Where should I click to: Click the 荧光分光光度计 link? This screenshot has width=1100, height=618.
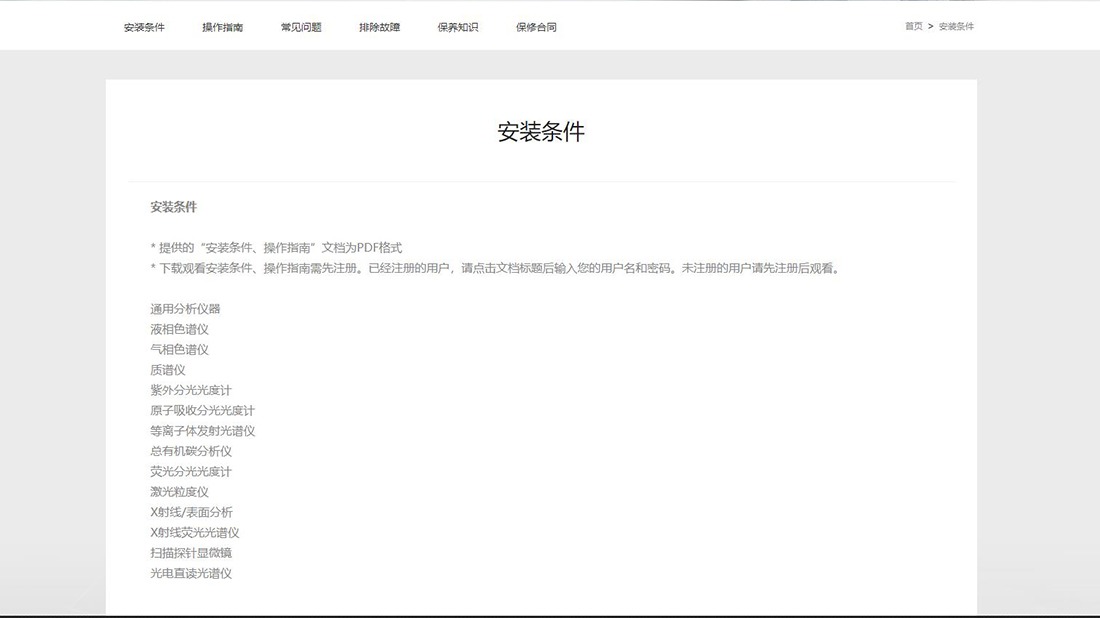pos(191,471)
